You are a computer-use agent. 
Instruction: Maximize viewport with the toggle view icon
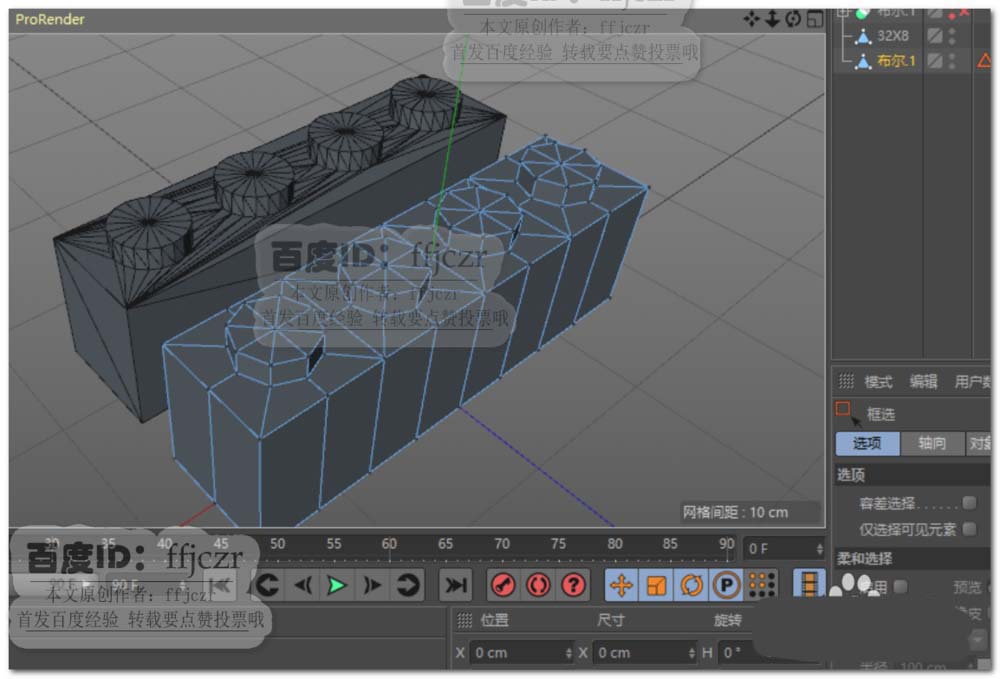(815, 20)
